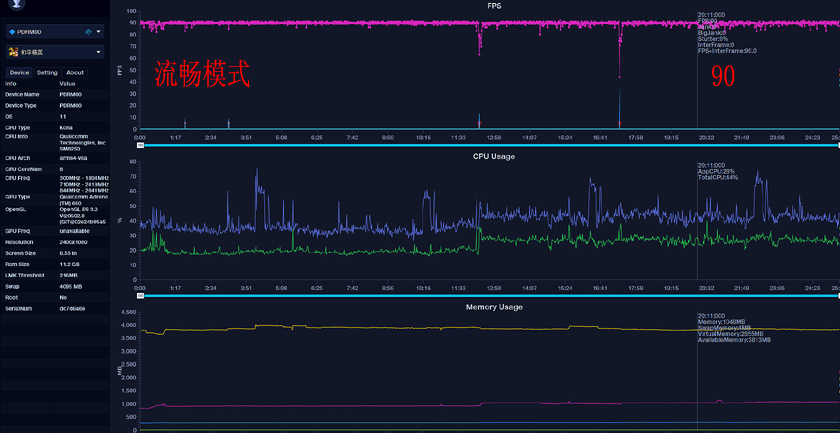Click the 11.2 GB RAM value
The height and width of the screenshot is (433, 840).
69,264
